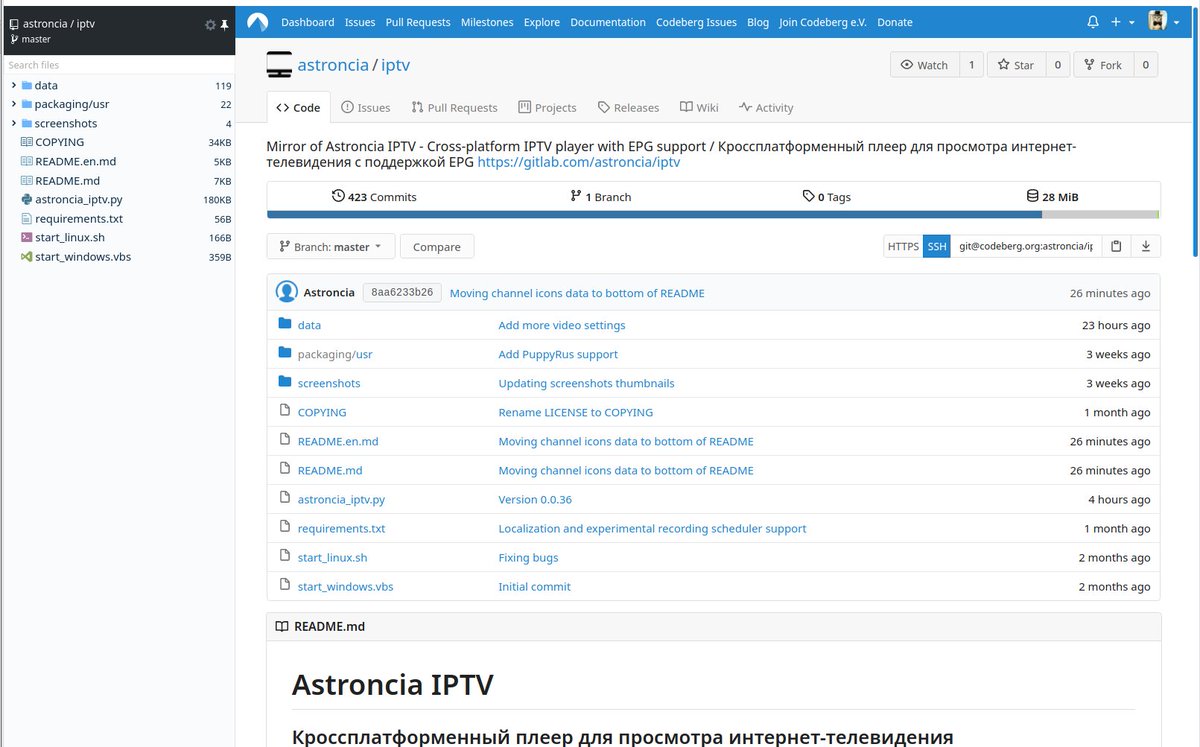Open Milestones in top navbar
1200x747 pixels.
click(487, 22)
